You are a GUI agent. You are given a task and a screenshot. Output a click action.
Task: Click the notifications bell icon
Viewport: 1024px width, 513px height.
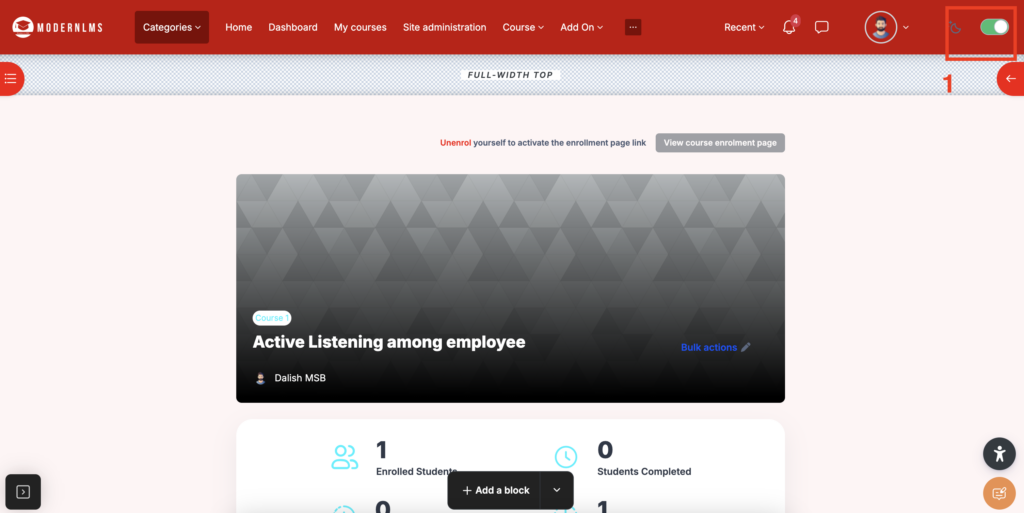click(x=789, y=28)
